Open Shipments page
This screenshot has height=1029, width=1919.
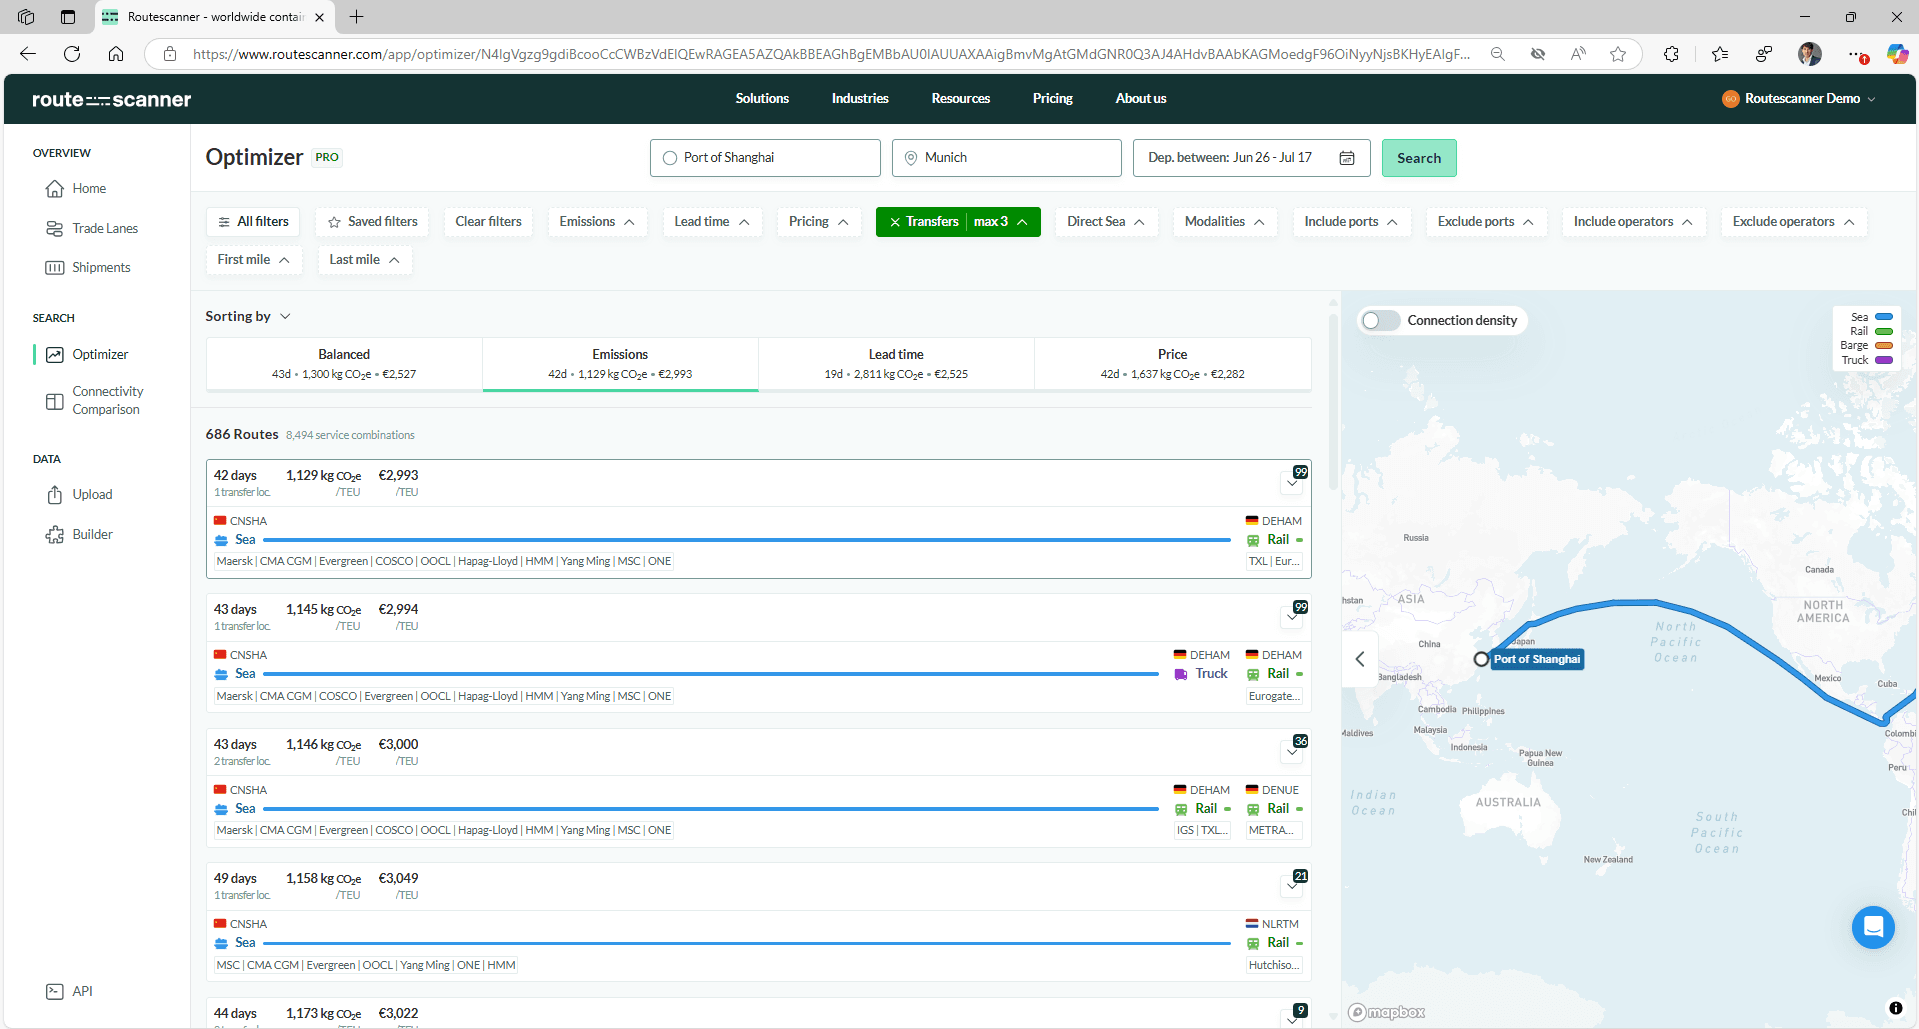[x=88, y=268]
